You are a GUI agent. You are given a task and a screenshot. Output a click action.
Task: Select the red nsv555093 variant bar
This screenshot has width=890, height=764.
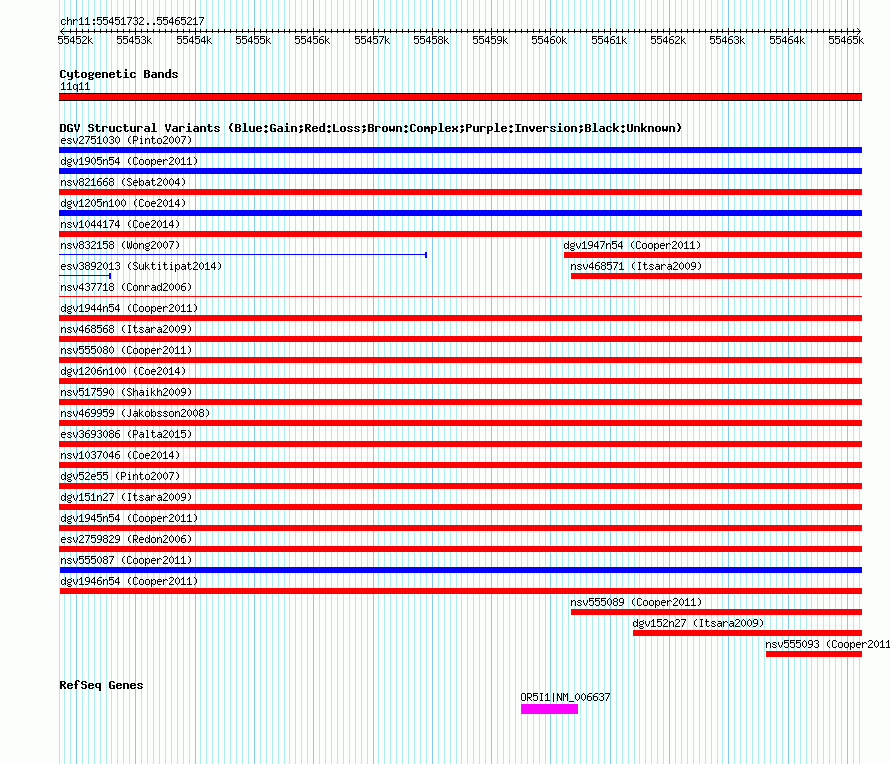click(814, 654)
